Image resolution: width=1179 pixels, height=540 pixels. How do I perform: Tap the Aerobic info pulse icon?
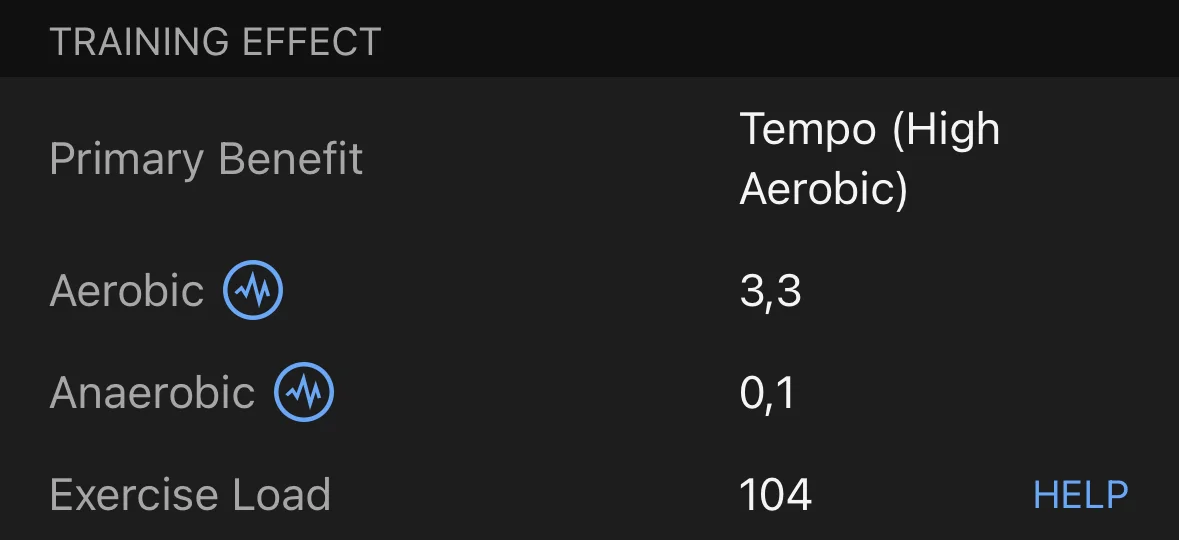click(x=253, y=290)
